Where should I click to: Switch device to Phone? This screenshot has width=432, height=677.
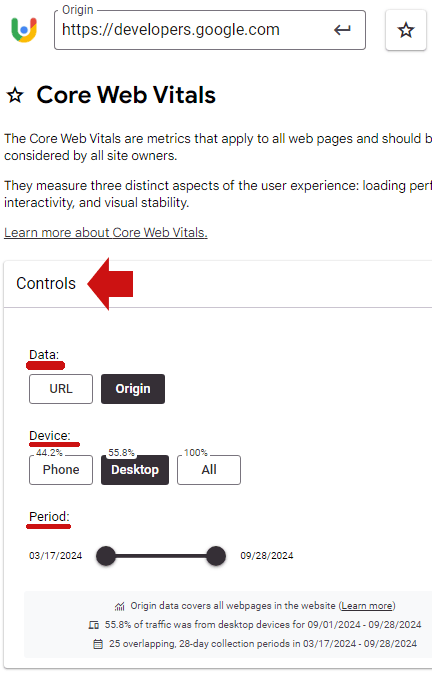[61, 470]
